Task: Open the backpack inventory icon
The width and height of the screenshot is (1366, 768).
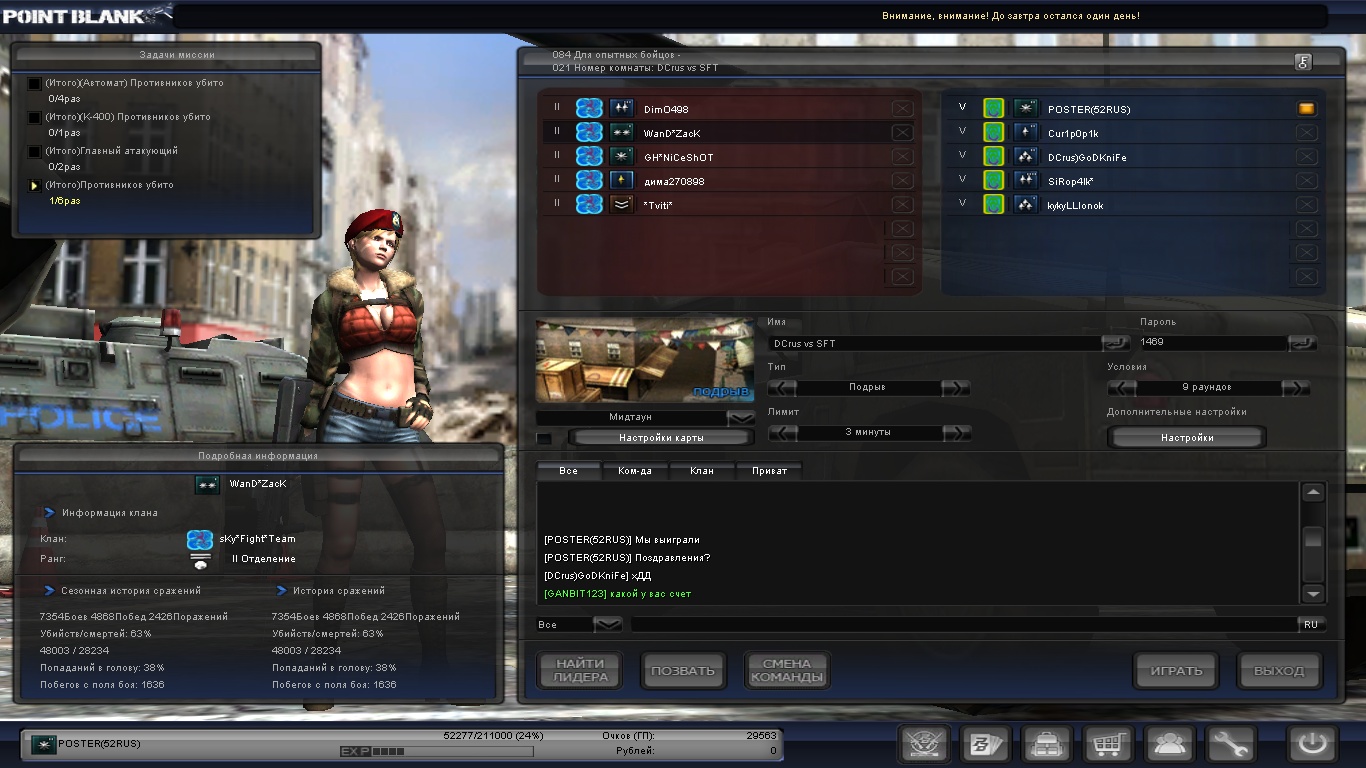Action: pyautogui.click(x=1047, y=745)
